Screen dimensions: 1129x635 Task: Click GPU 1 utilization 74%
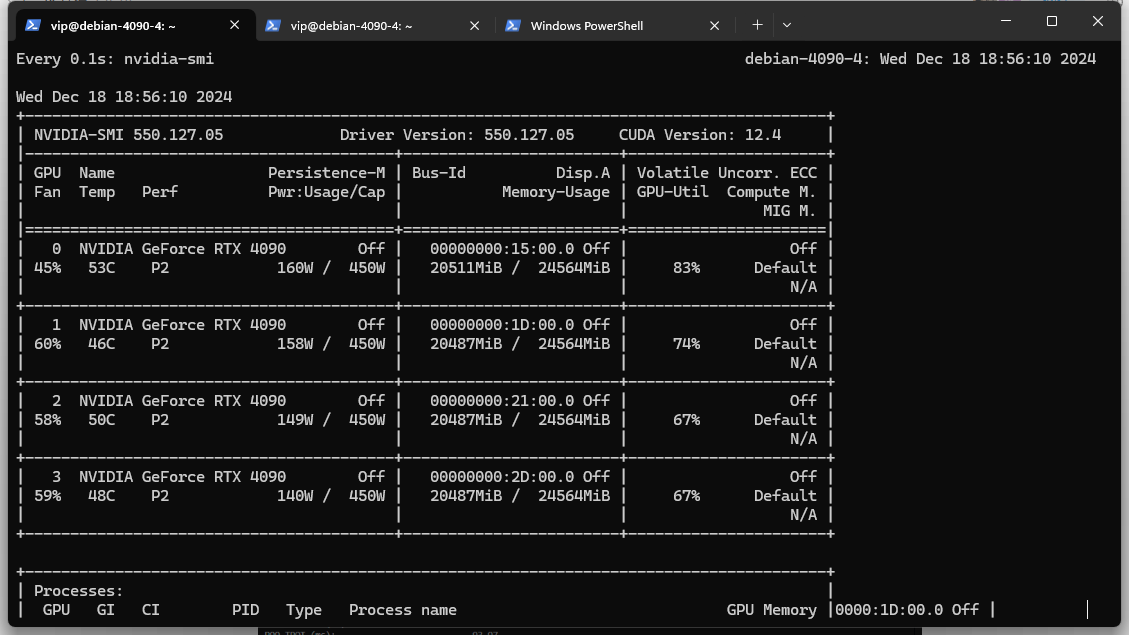pyautogui.click(x=686, y=344)
